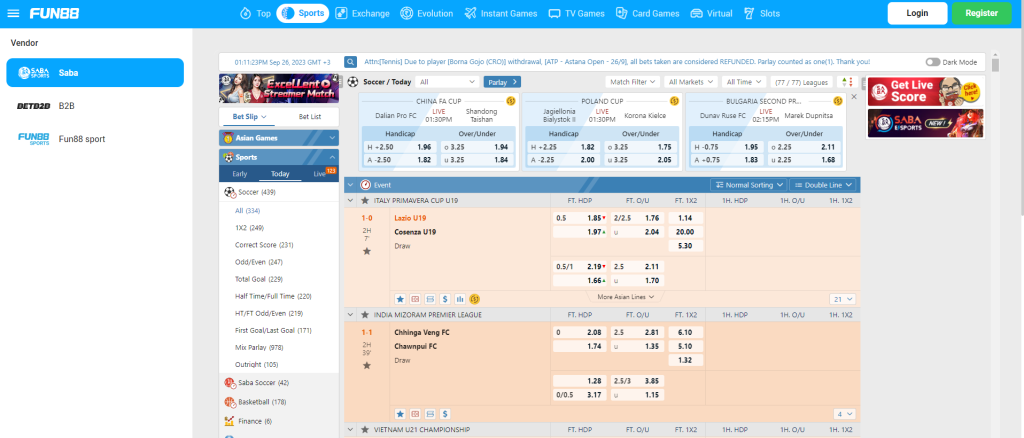Click the Soccer ball icon in sidebar
Image resolution: width=1024 pixels, height=438 pixels.
click(230, 191)
